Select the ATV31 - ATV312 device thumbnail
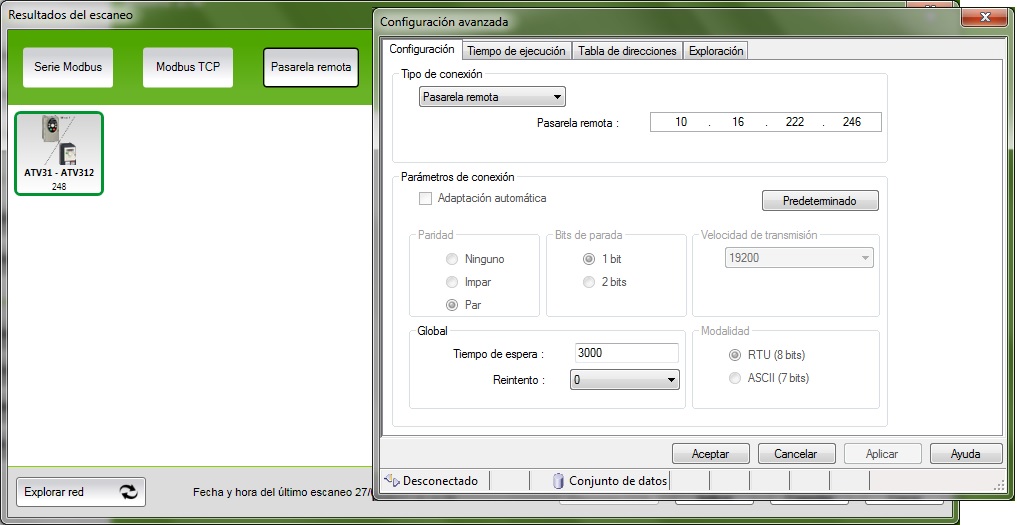 59,153
